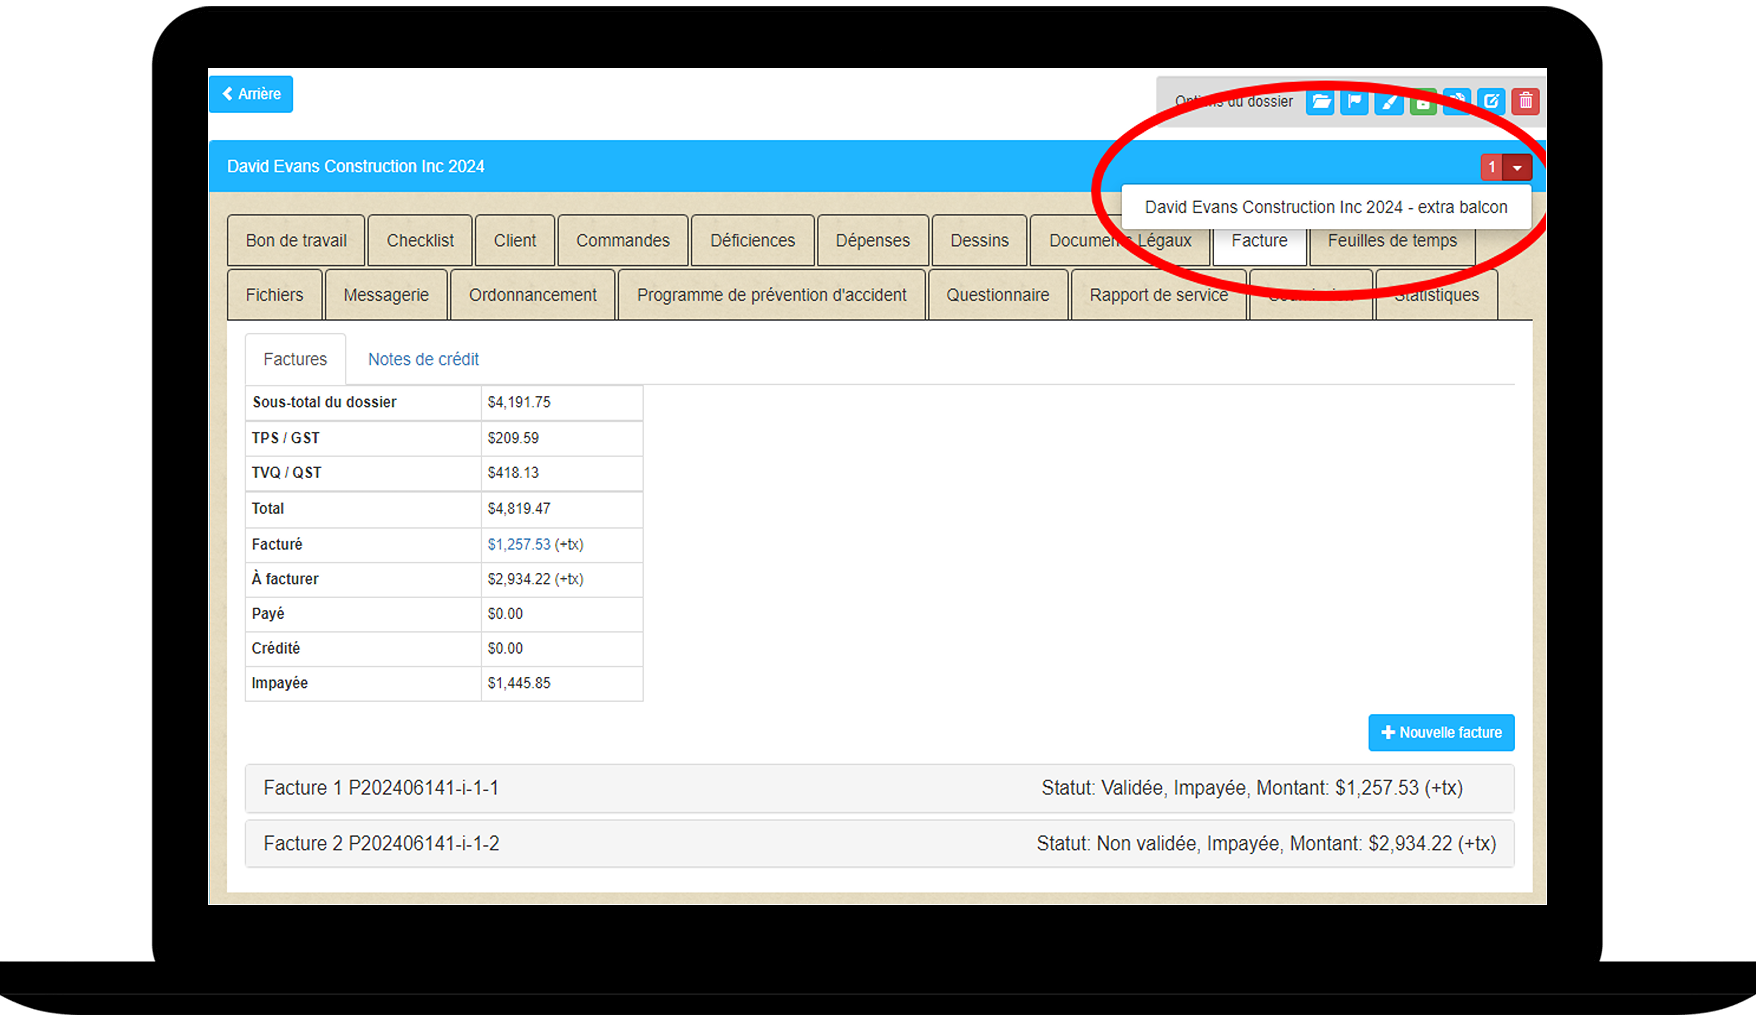
Task: Go back using the Arrière button
Action: (x=251, y=94)
